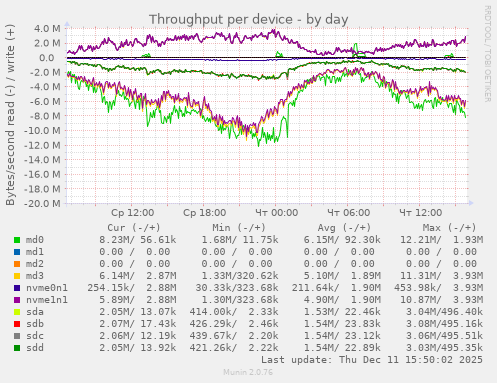
Task: Click the '-20.0 M' y-axis label
Action: [x=42, y=203]
